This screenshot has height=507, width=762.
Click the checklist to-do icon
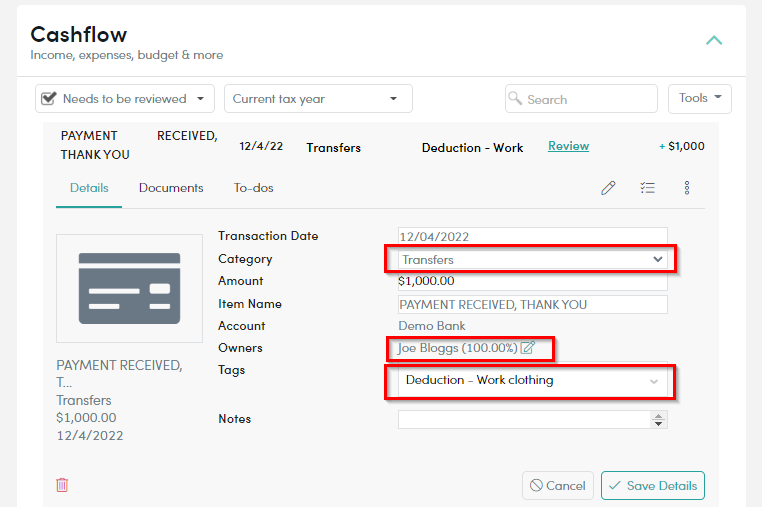tap(647, 188)
